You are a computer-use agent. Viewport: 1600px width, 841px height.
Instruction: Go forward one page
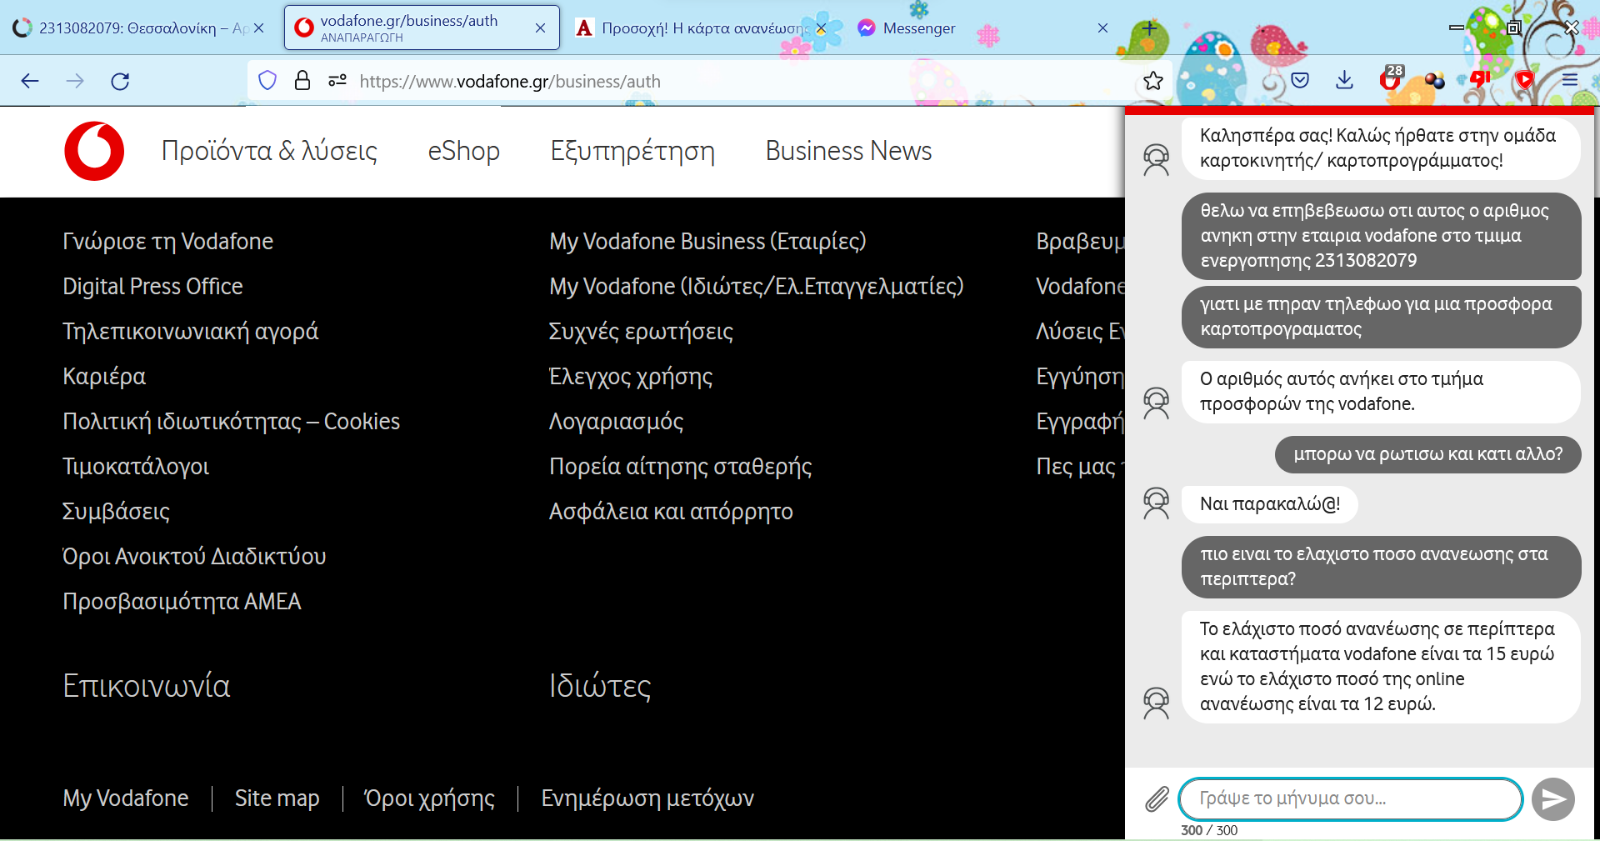(75, 81)
